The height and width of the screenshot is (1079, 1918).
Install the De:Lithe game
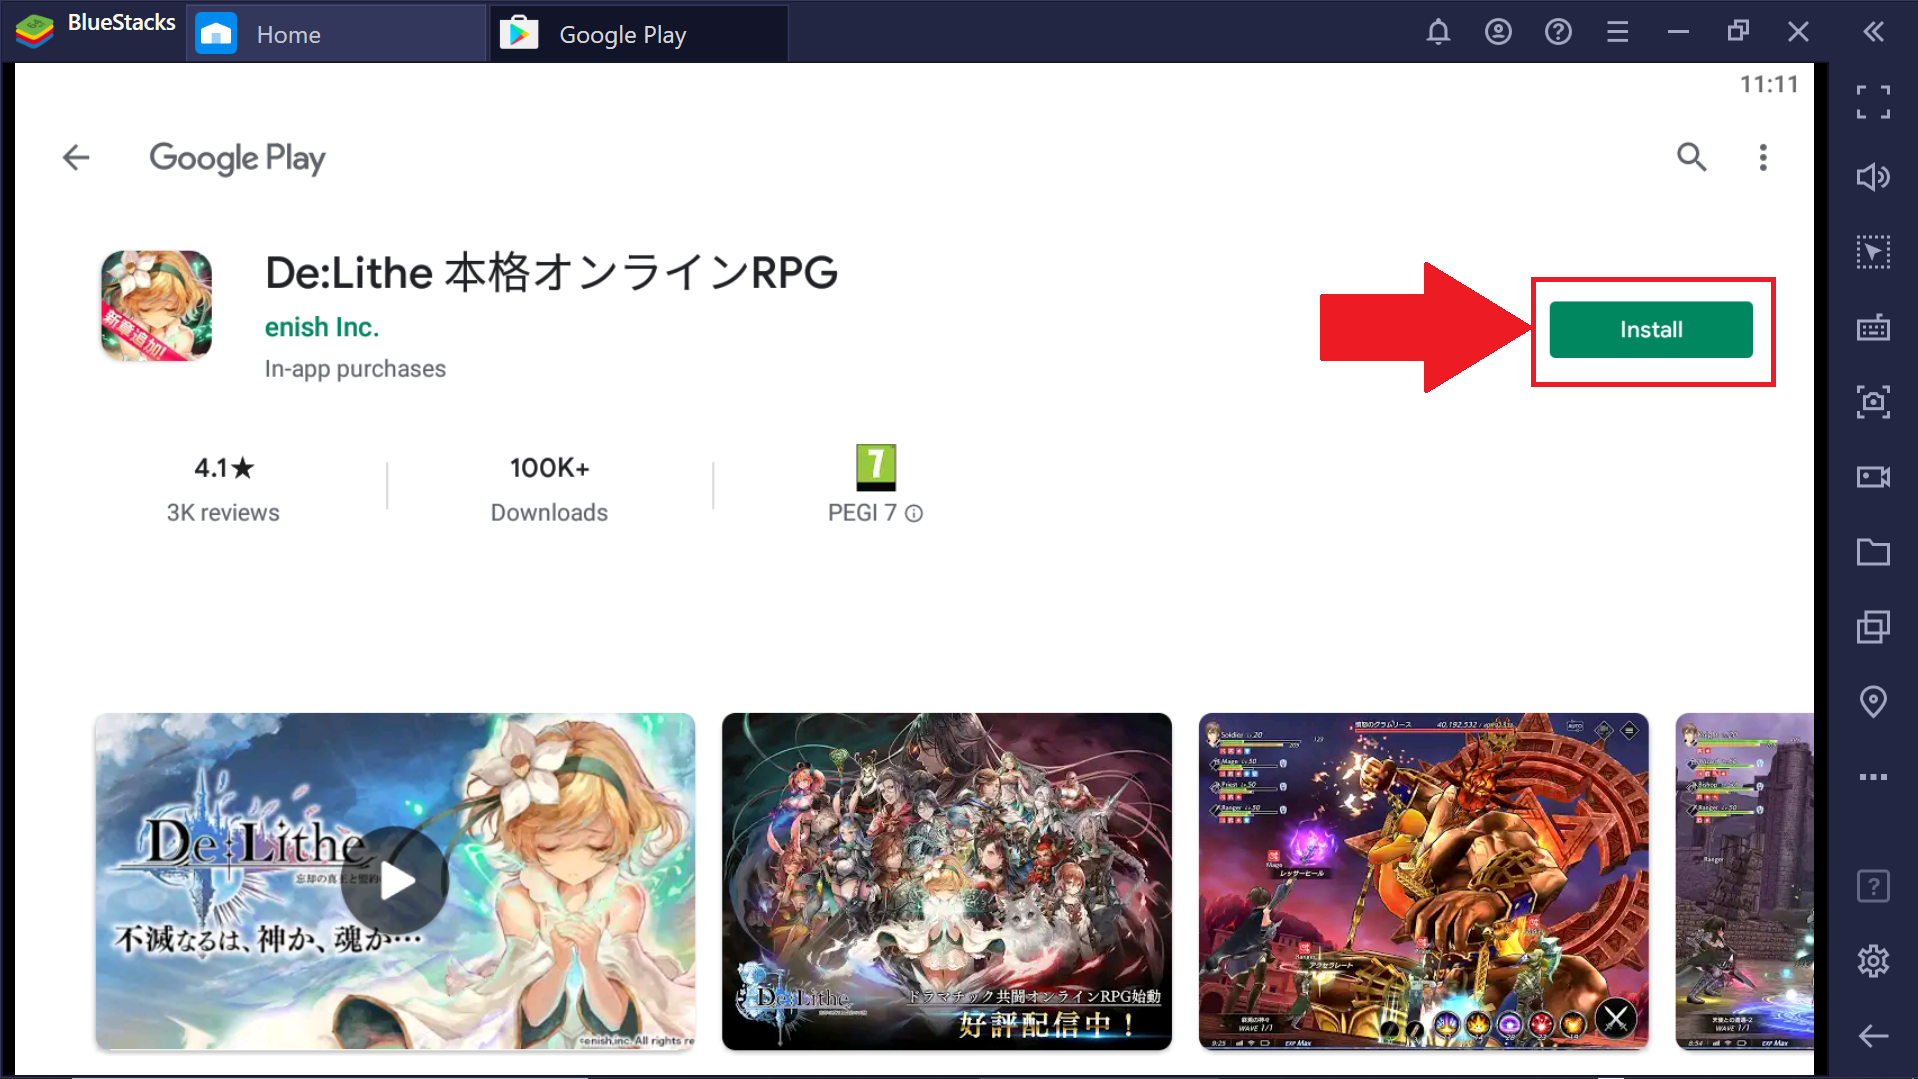(x=1651, y=329)
